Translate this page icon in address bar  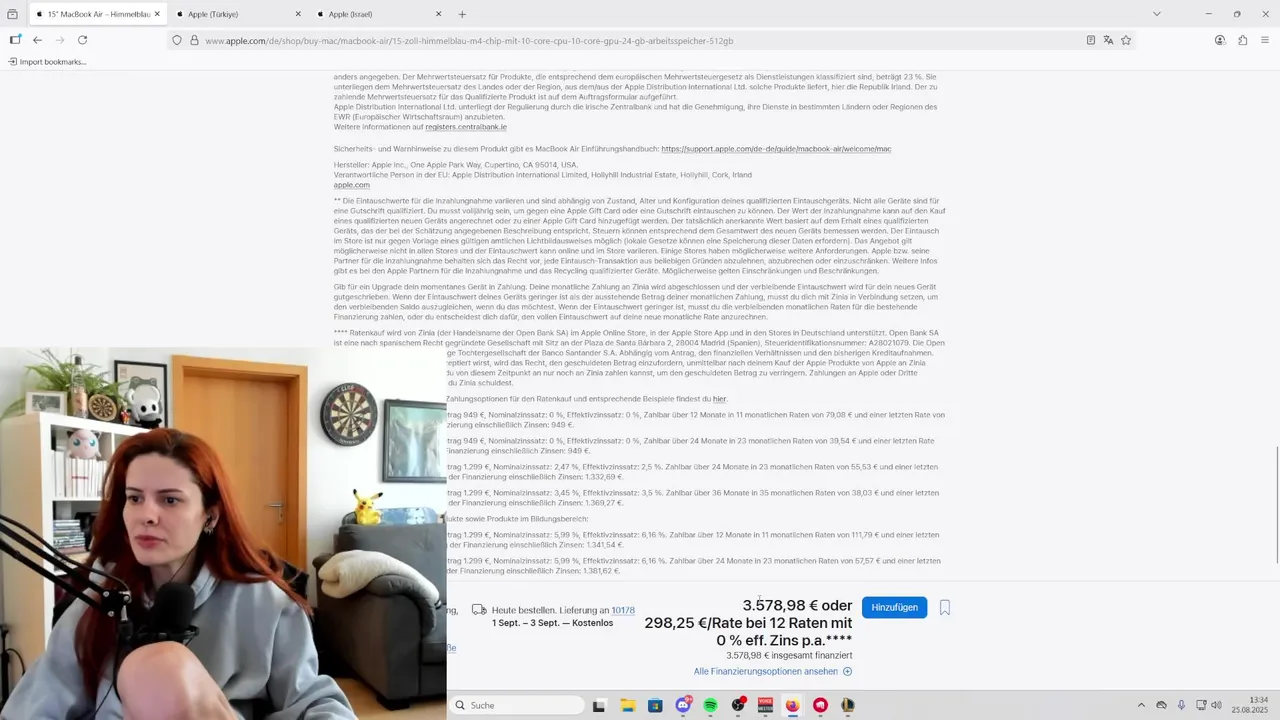click(x=1108, y=40)
